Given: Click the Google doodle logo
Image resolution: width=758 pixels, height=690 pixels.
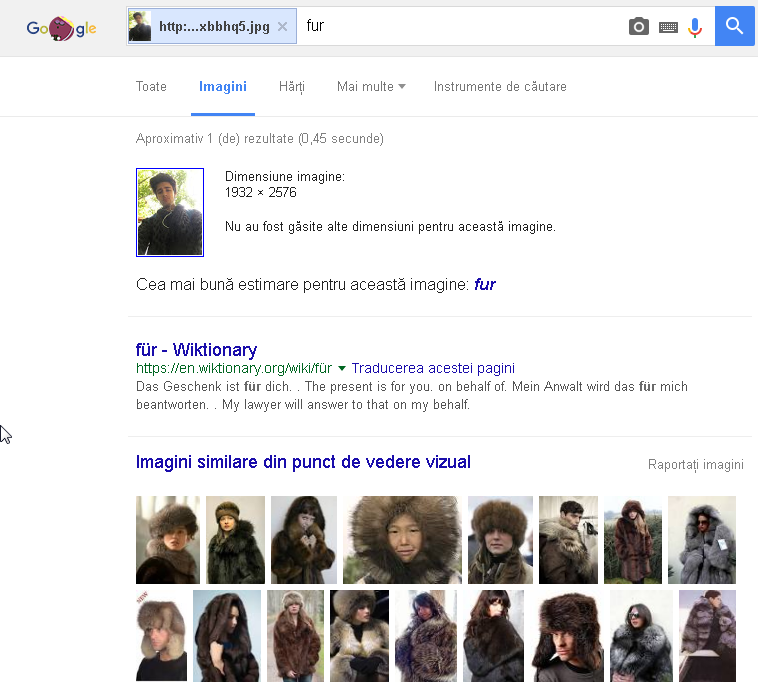Looking at the screenshot, I should click(61, 28).
